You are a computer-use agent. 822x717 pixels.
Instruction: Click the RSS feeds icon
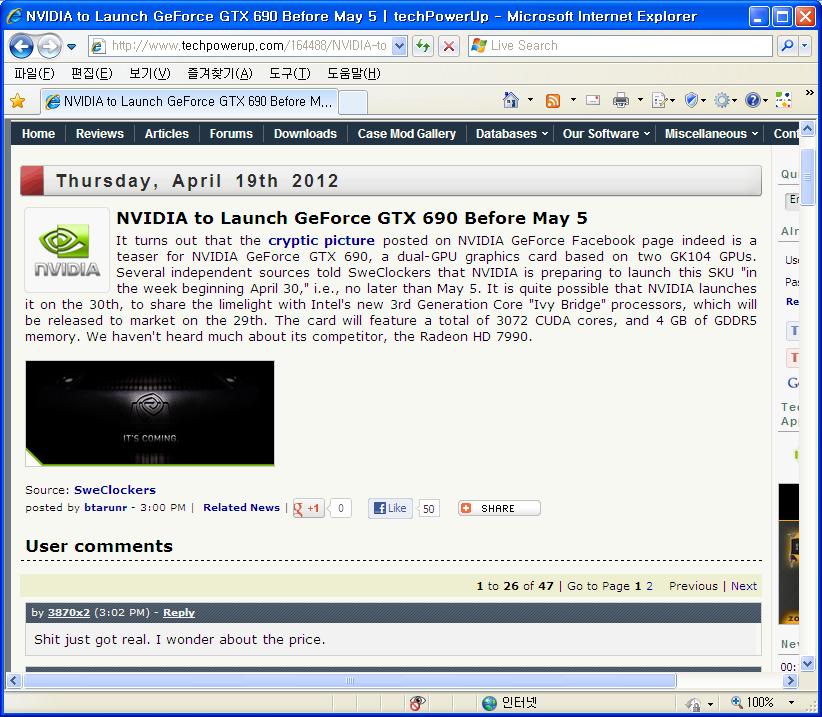pos(553,100)
